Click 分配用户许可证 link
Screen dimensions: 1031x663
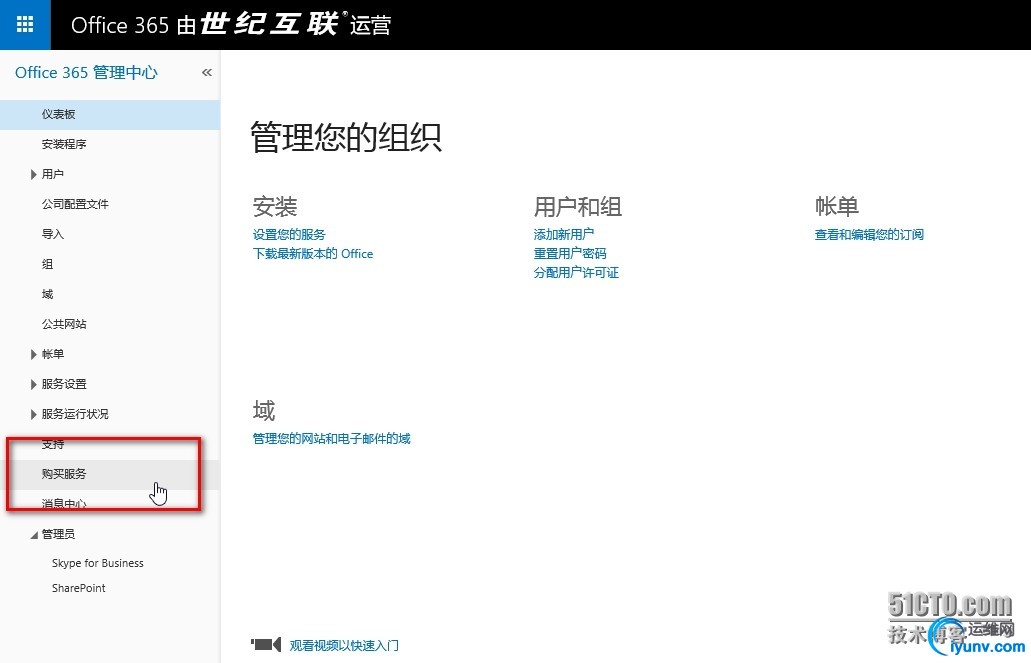coord(576,272)
